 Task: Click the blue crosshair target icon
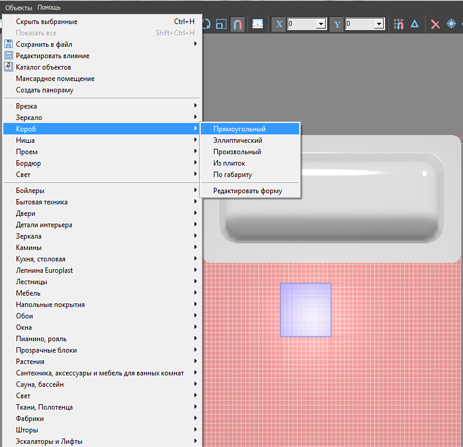pos(451,24)
